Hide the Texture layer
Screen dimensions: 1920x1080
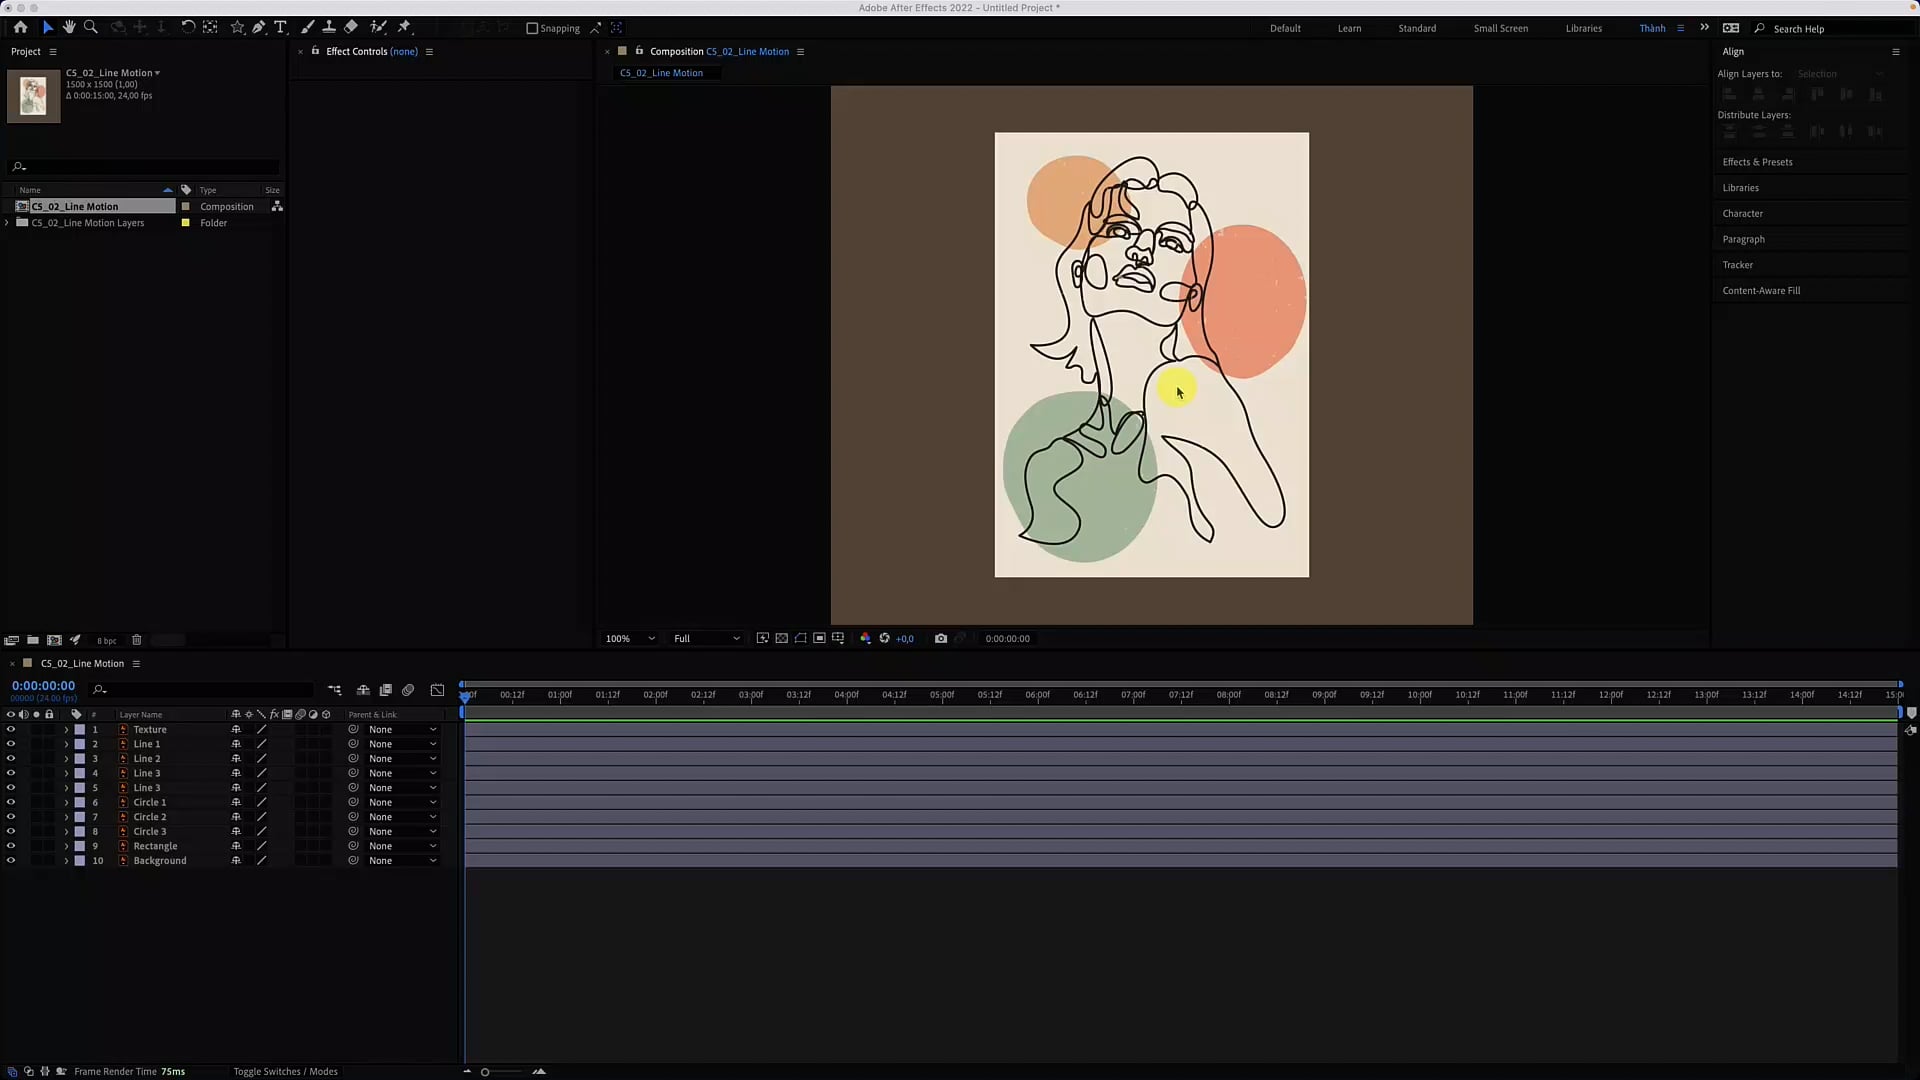(11, 729)
